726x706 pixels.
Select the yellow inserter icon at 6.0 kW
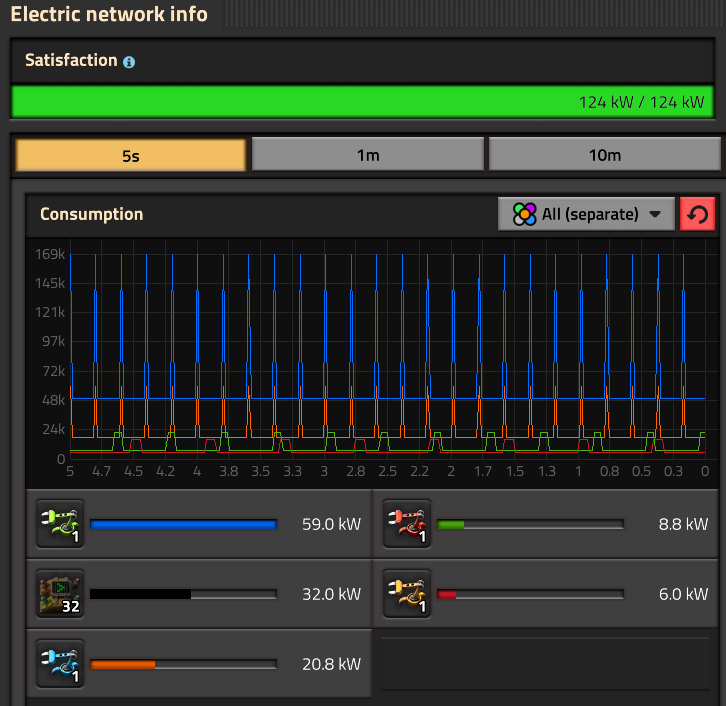(407, 594)
